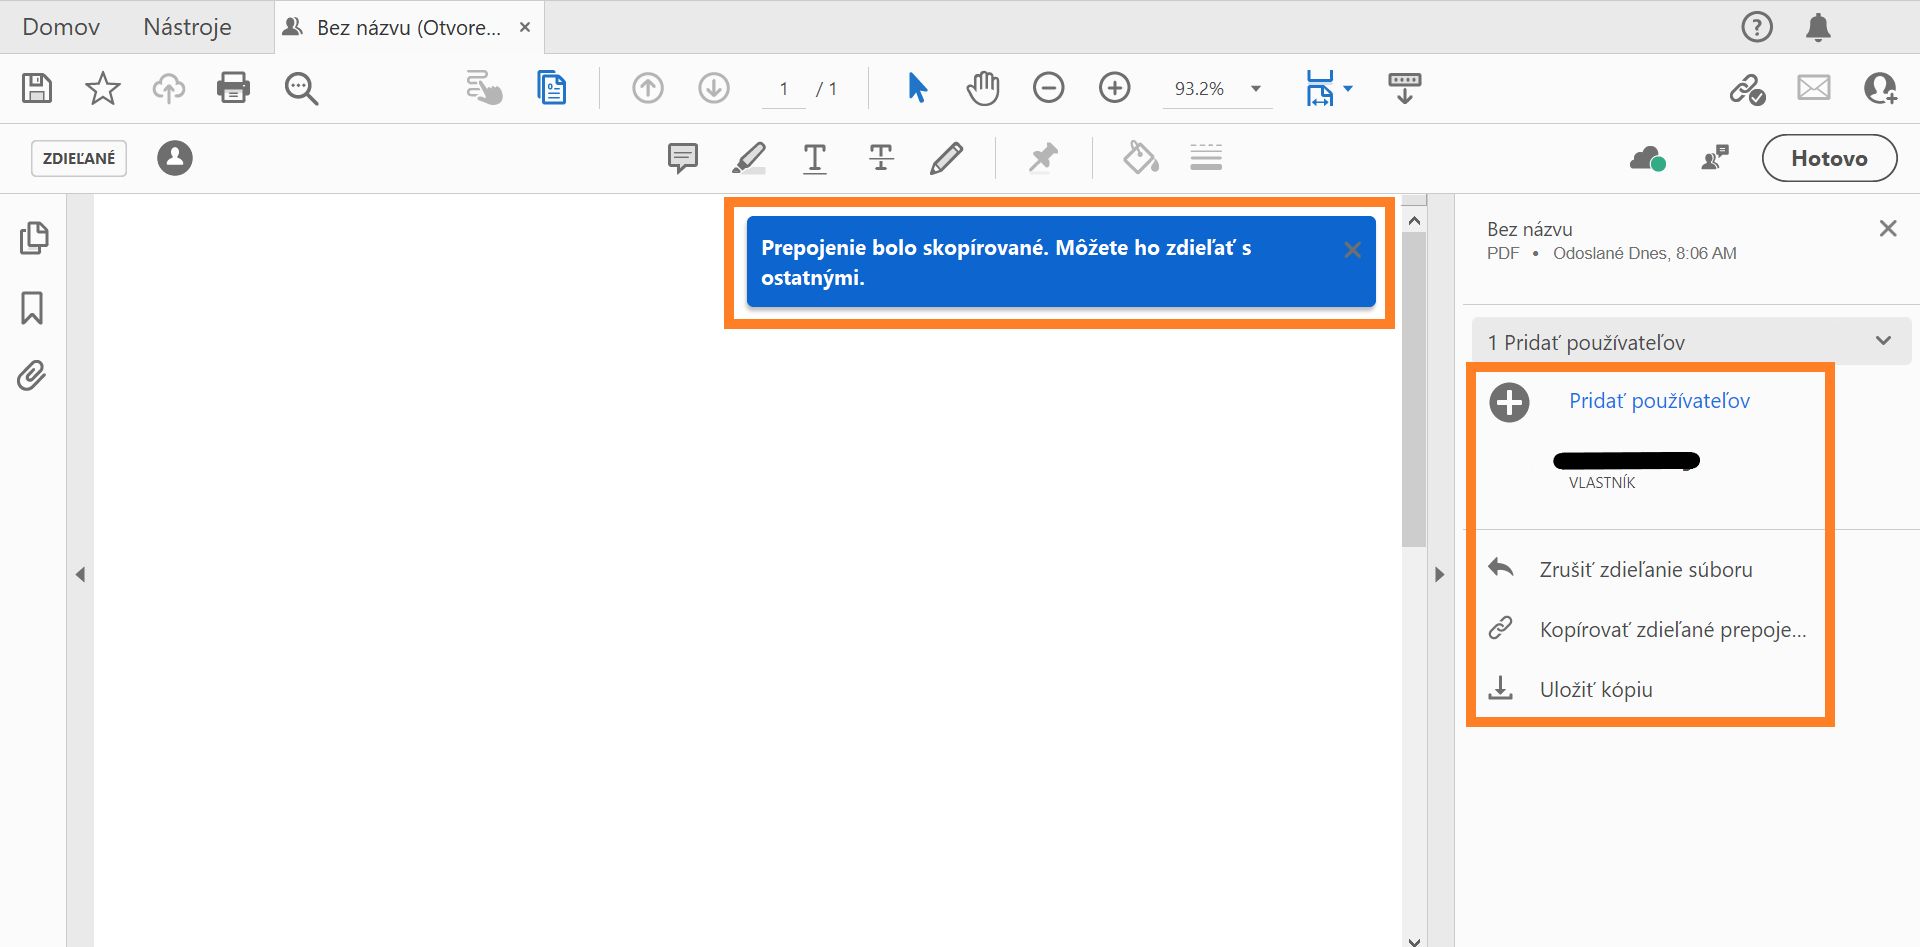
Task: Click the add person share icon
Action: [x=1880, y=88]
